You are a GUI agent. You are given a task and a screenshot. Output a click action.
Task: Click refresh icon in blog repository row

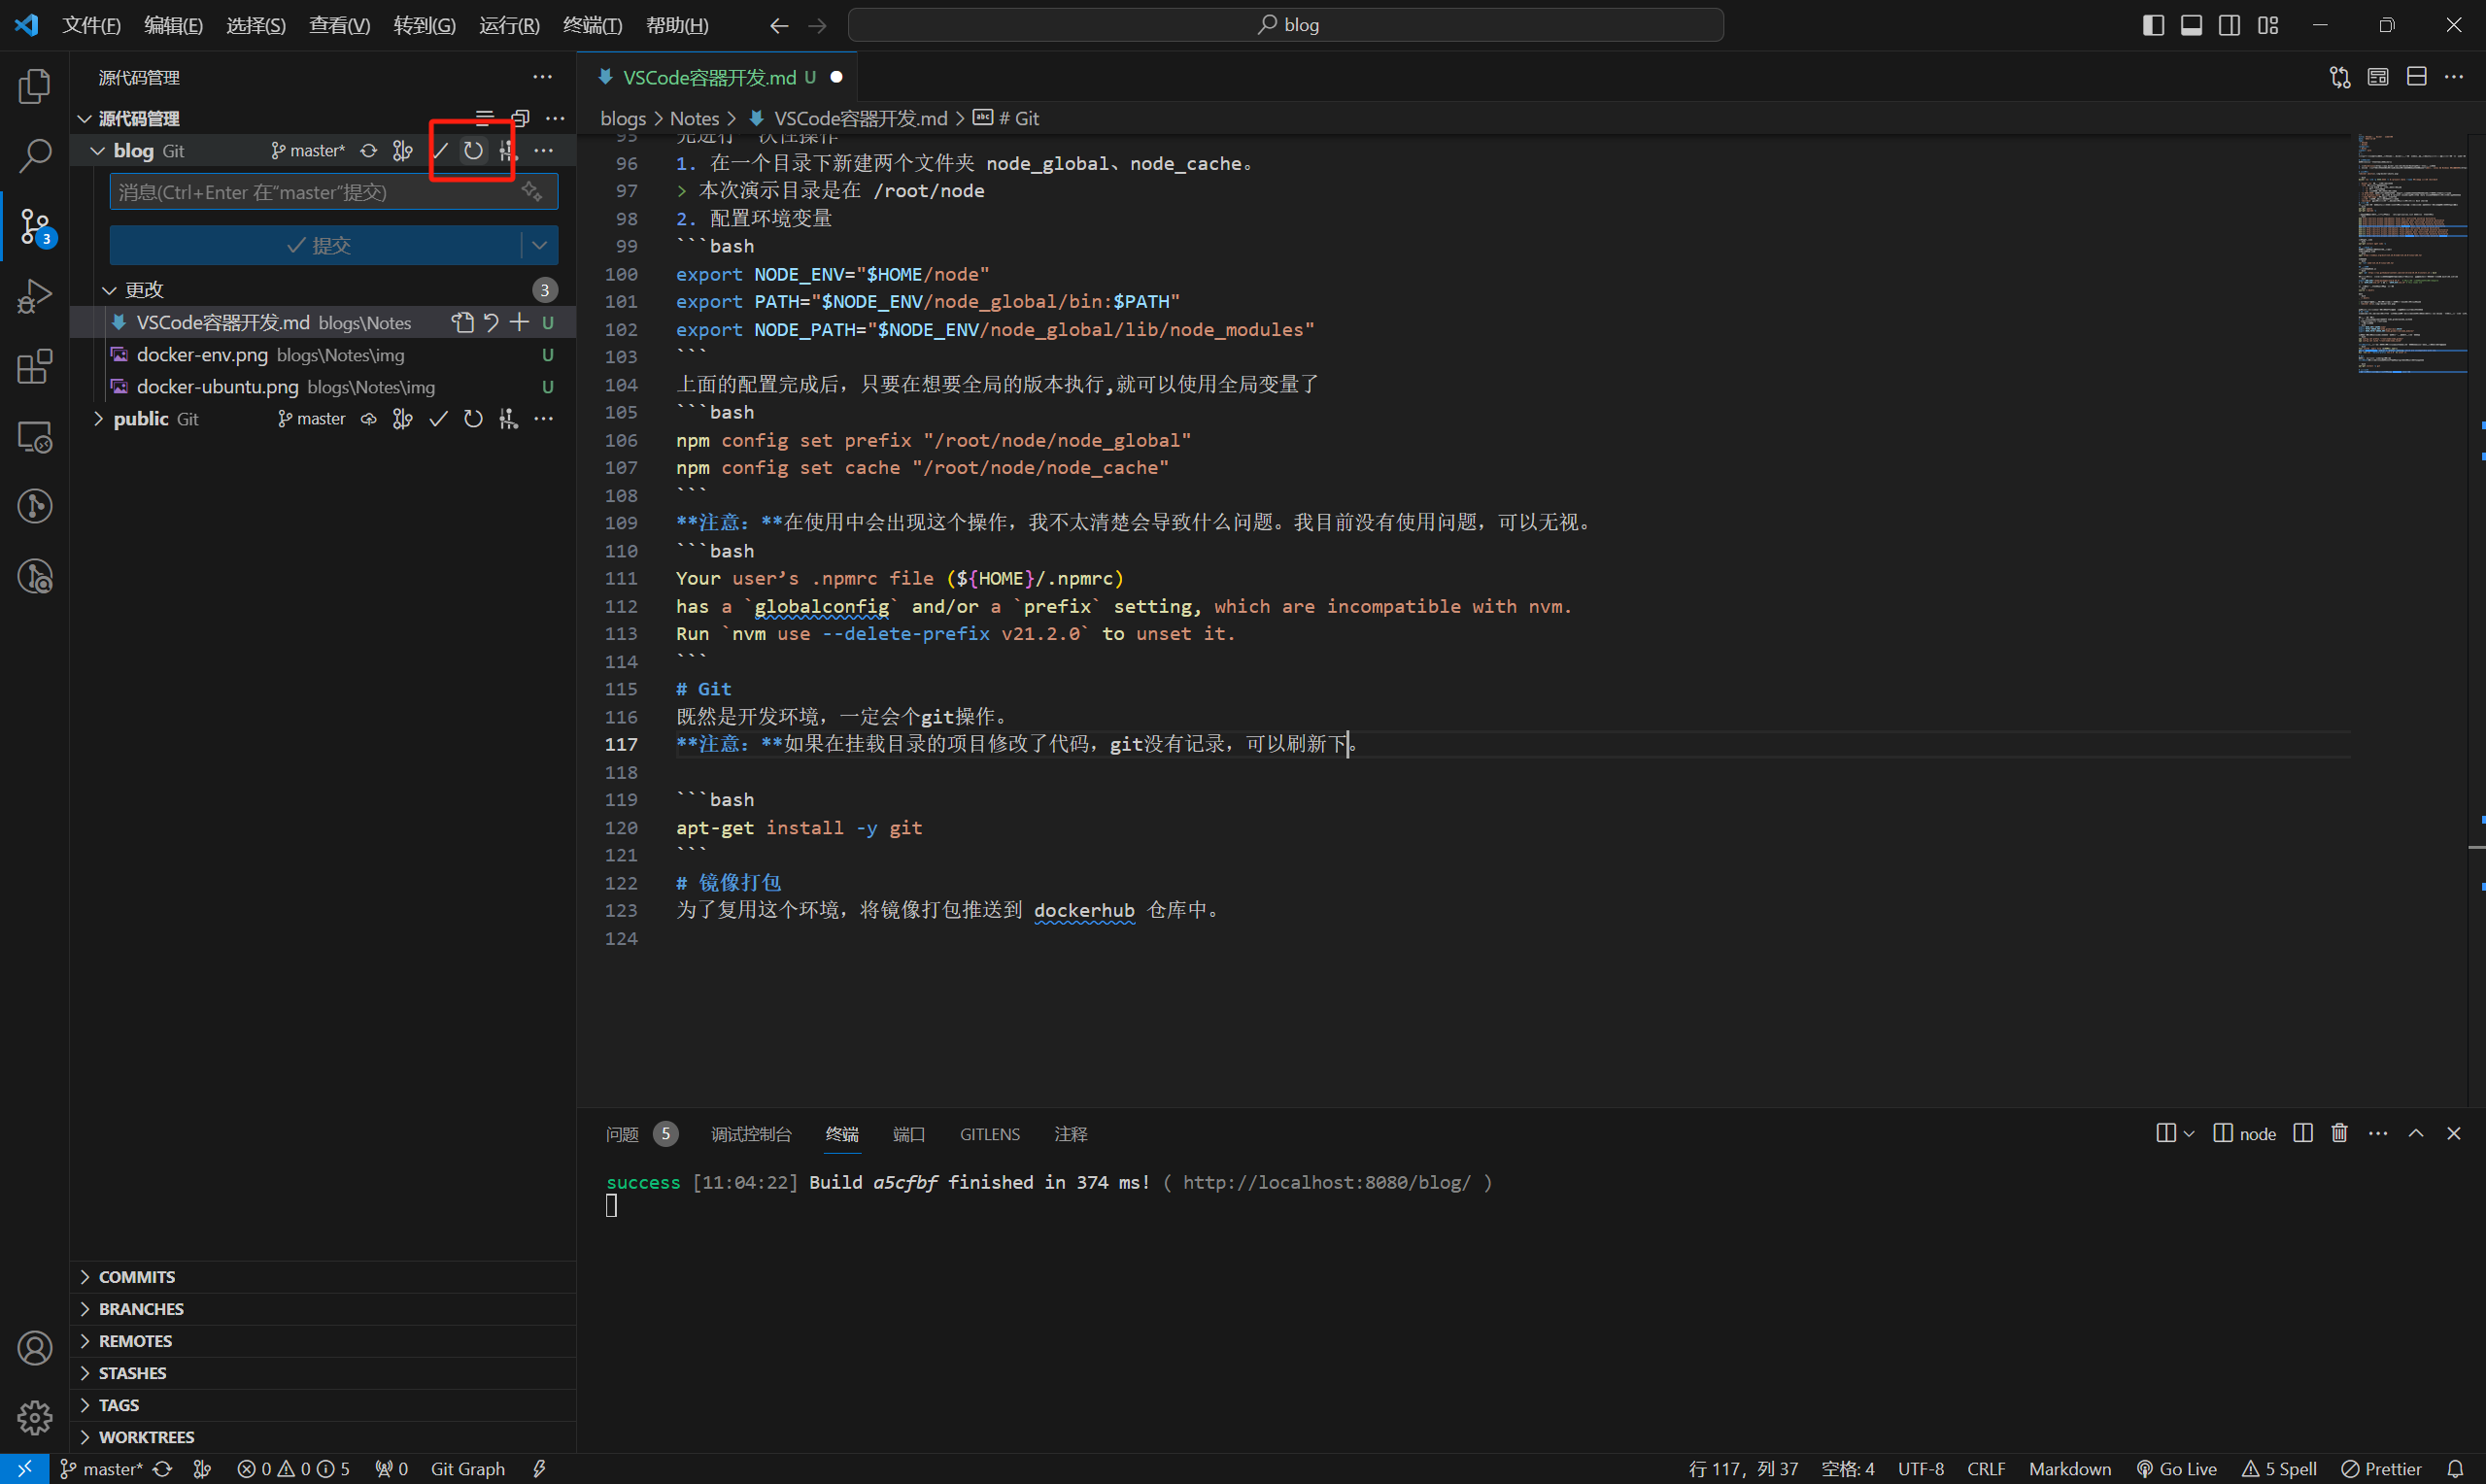(x=473, y=151)
